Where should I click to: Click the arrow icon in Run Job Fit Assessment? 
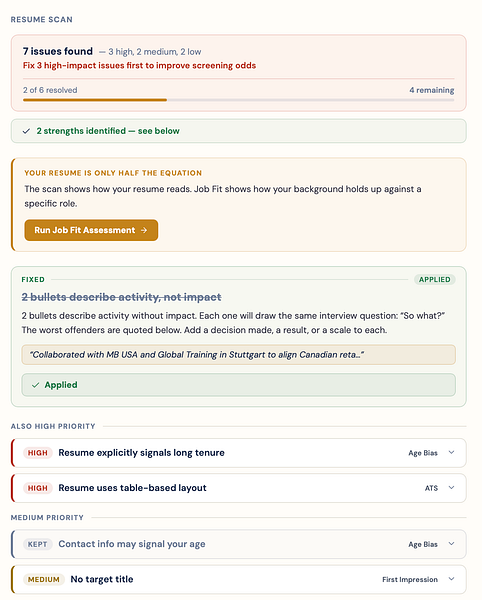click(144, 230)
